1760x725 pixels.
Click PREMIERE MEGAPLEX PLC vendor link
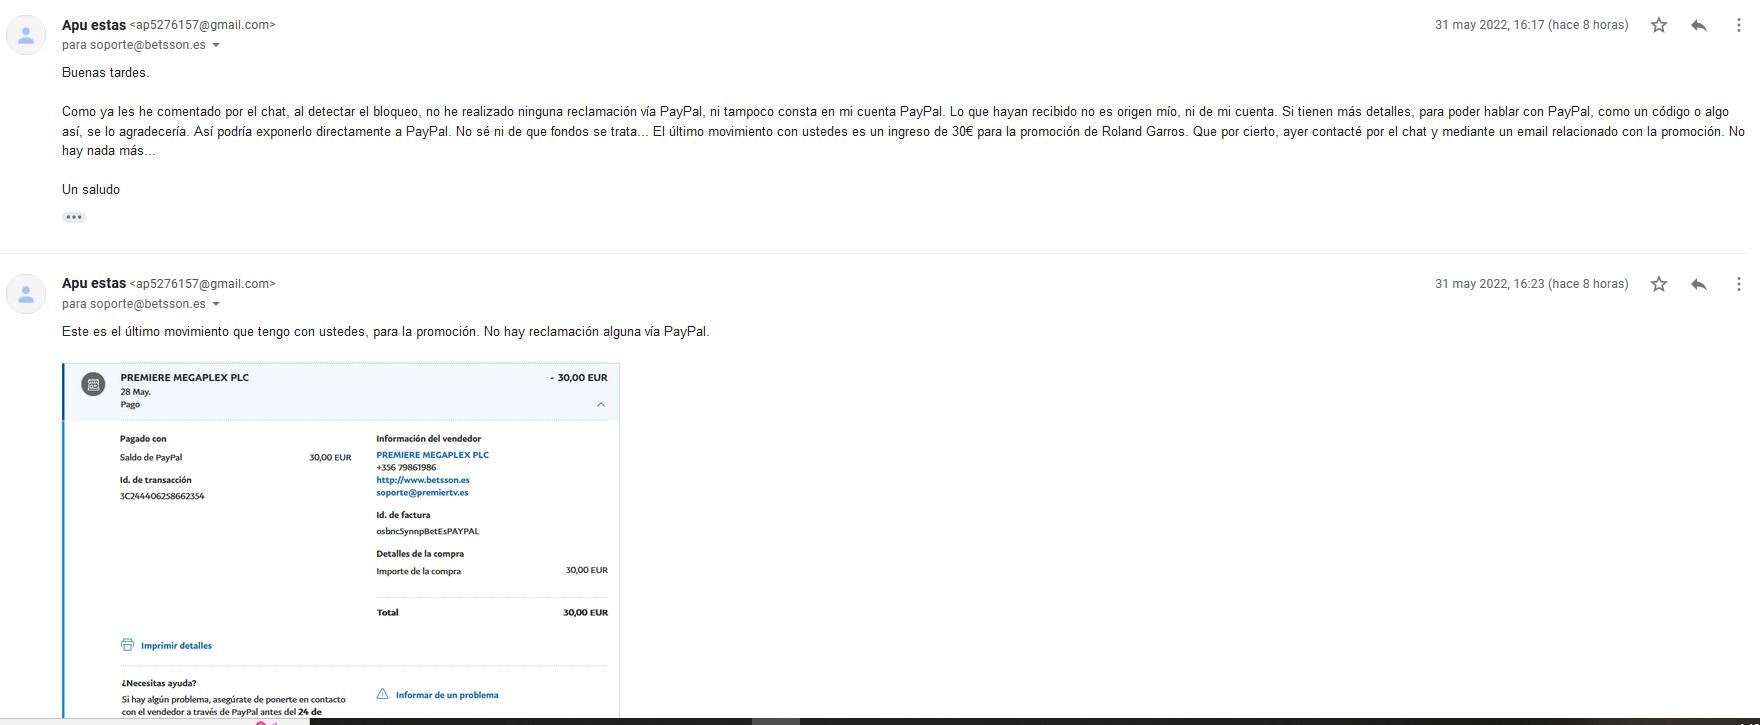coord(433,455)
